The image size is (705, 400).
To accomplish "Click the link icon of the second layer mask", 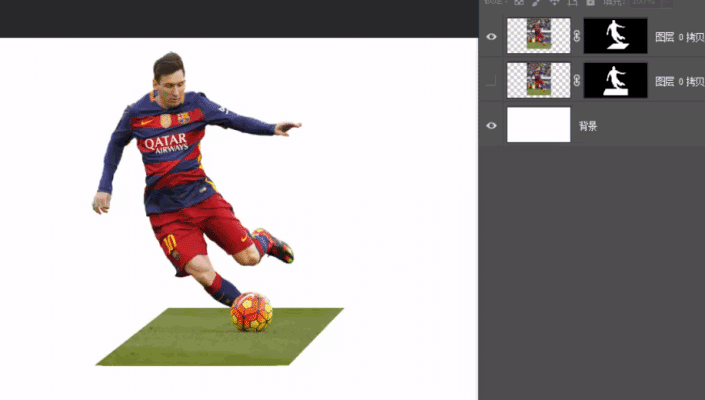I will pyautogui.click(x=577, y=80).
